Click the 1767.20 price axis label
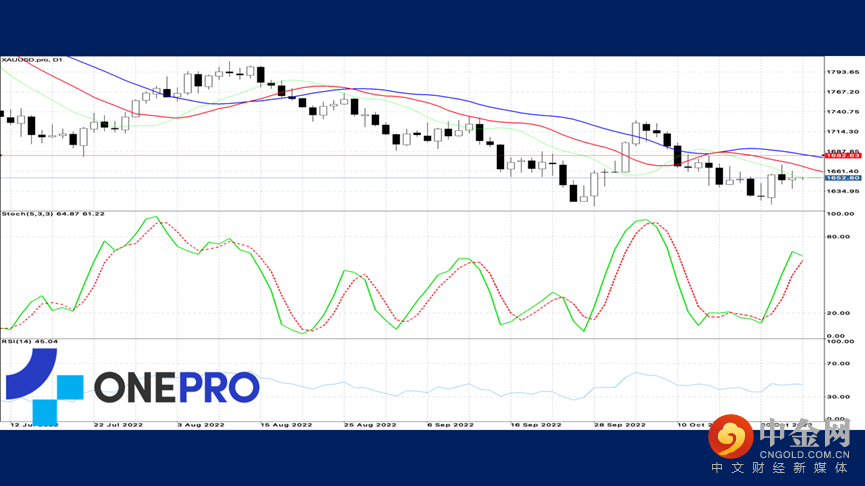865x486 pixels. (x=842, y=92)
